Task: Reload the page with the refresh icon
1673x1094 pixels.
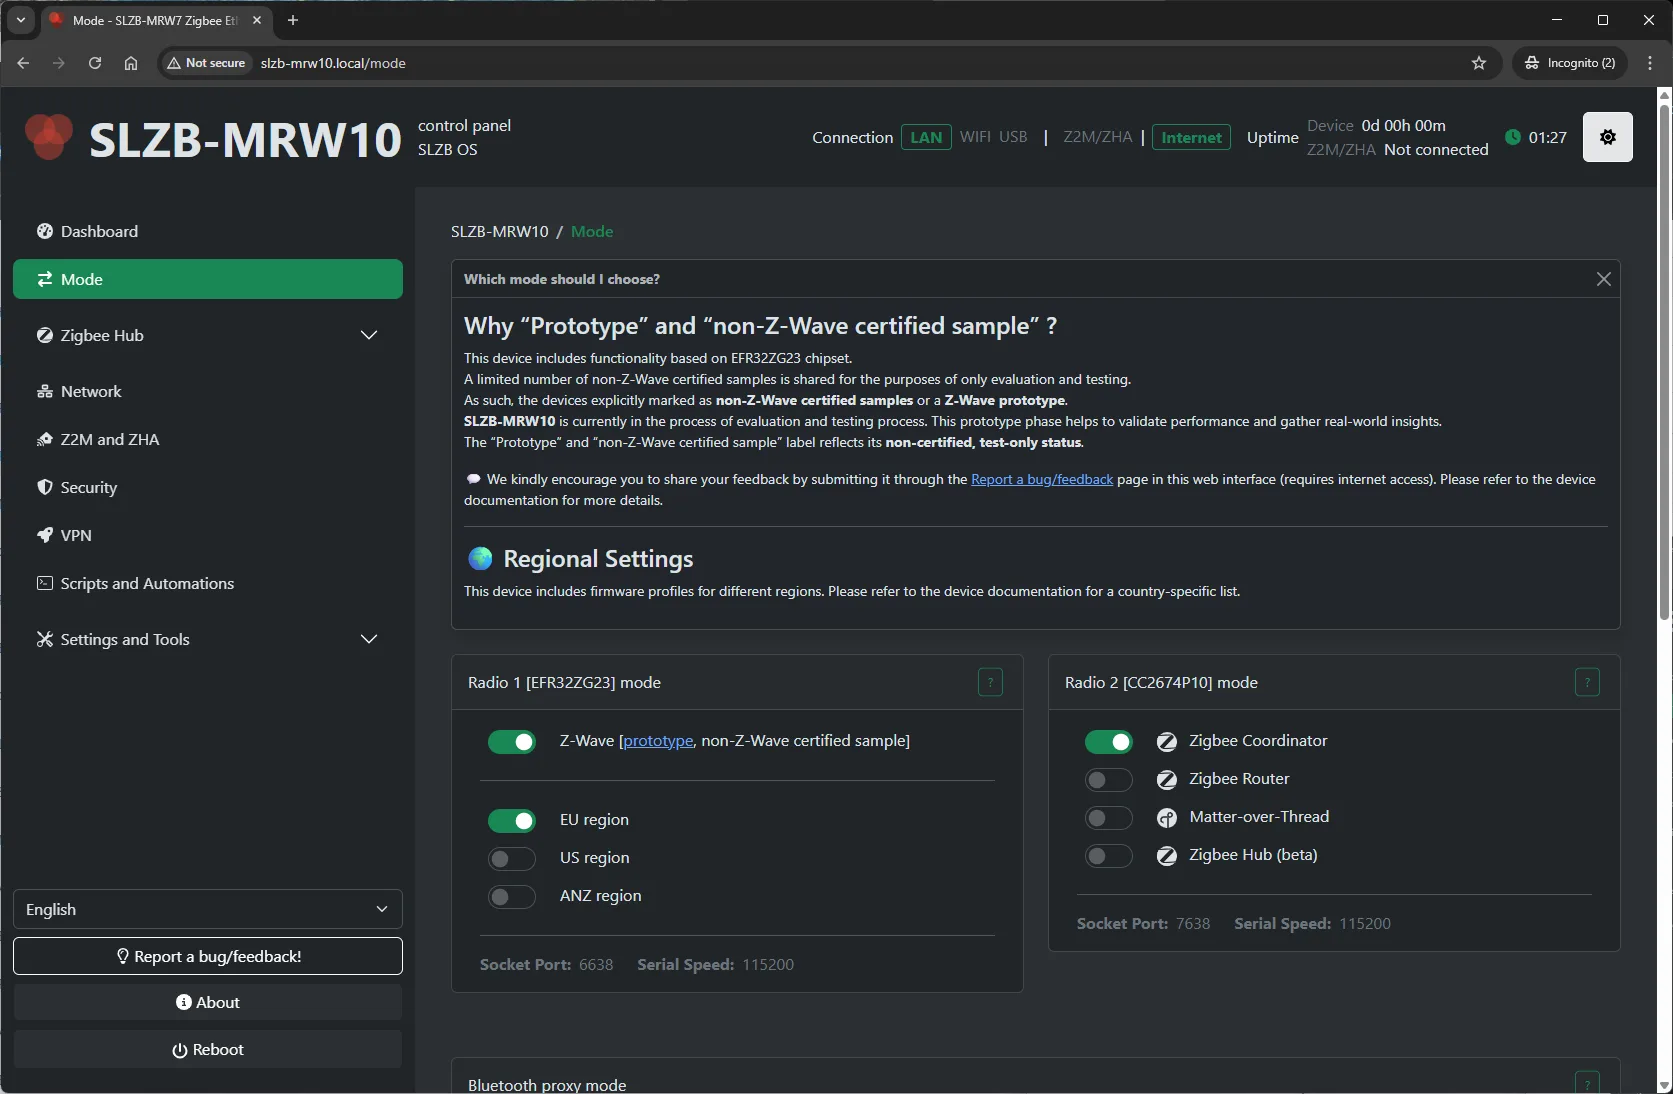Action: coord(95,63)
